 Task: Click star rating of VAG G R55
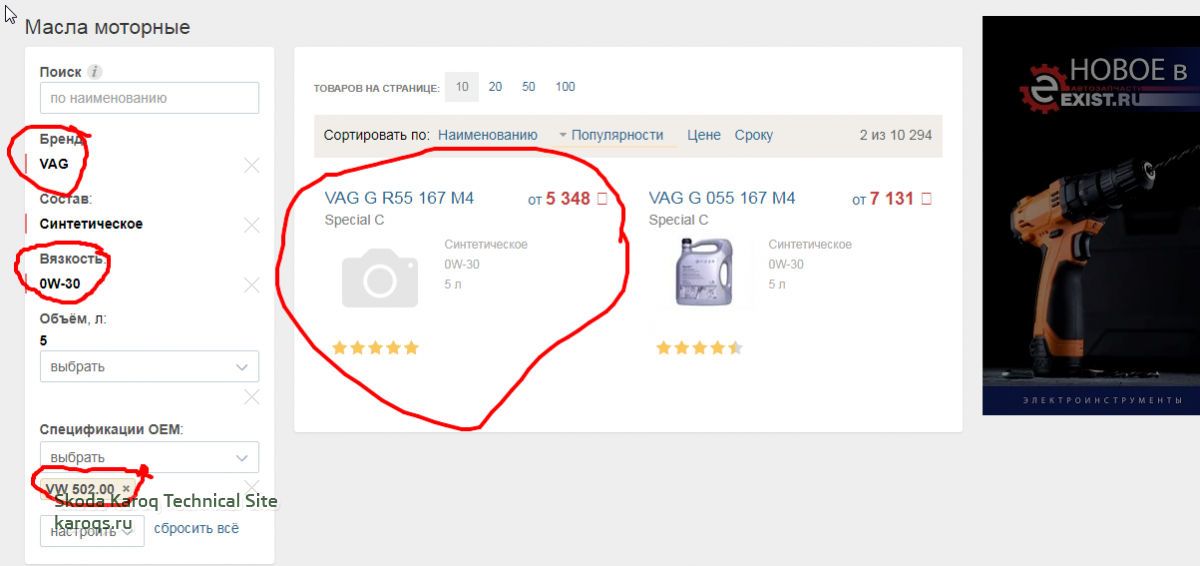(375, 348)
